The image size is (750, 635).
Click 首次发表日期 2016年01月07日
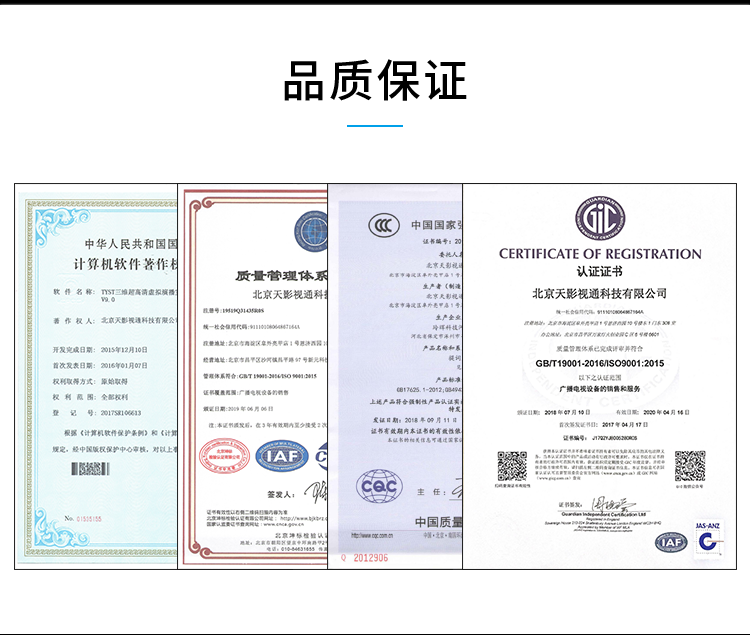[100, 366]
